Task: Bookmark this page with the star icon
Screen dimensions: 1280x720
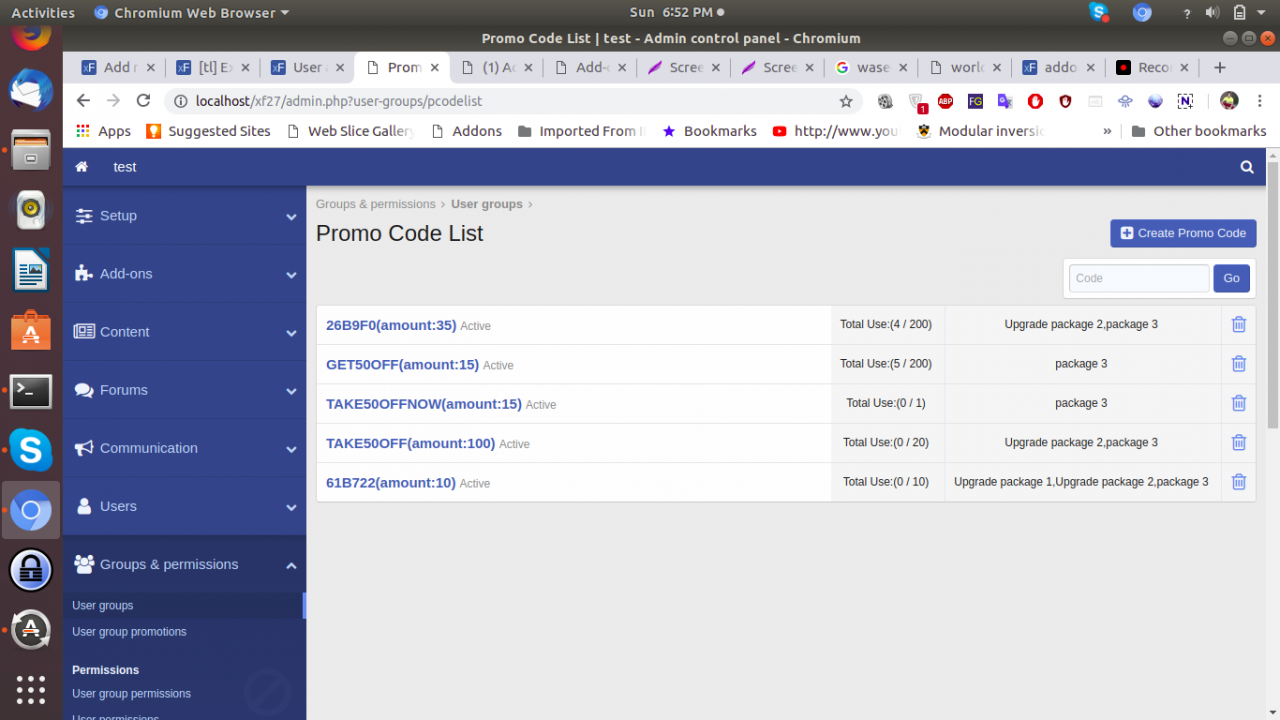Action: [846, 101]
